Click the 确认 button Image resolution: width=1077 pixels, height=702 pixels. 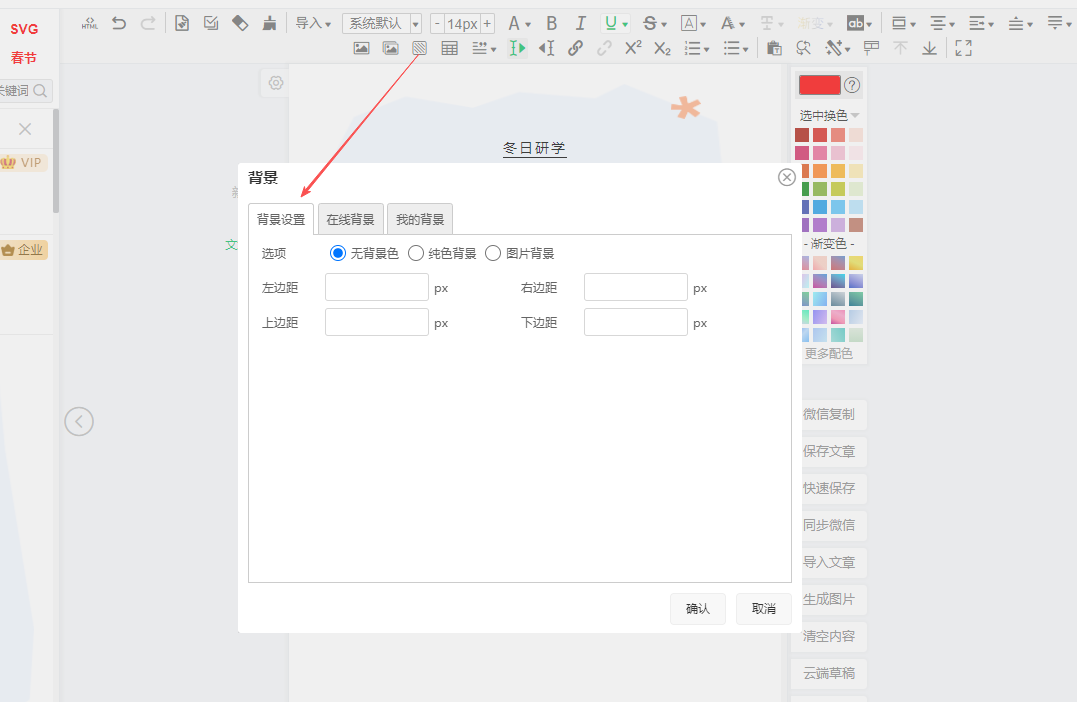698,609
